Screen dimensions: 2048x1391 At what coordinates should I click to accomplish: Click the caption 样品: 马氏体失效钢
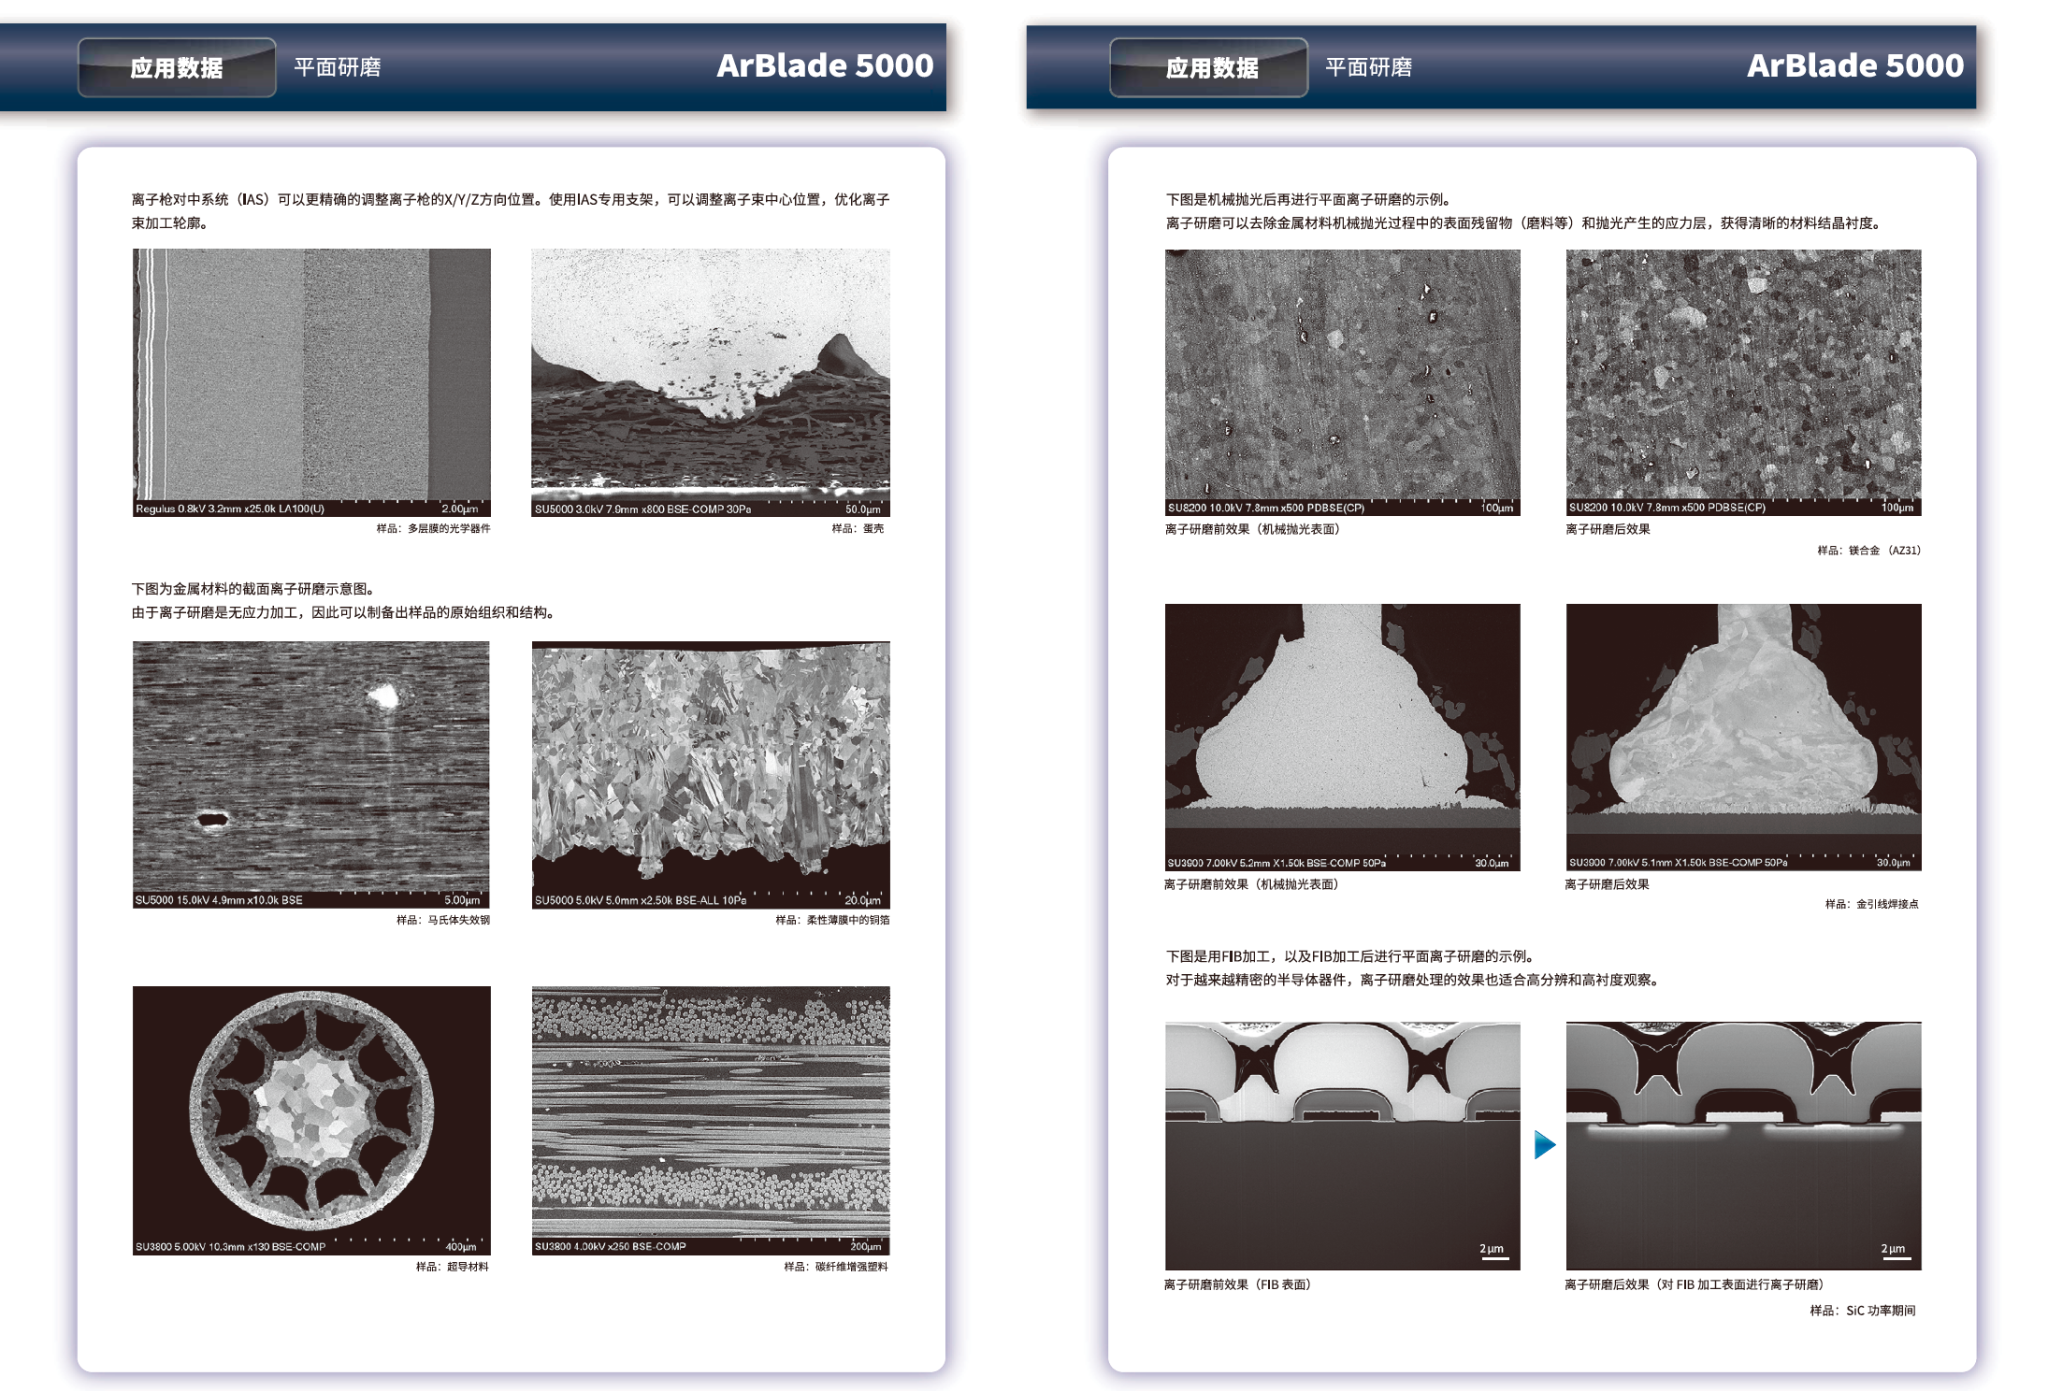pyautogui.click(x=443, y=920)
